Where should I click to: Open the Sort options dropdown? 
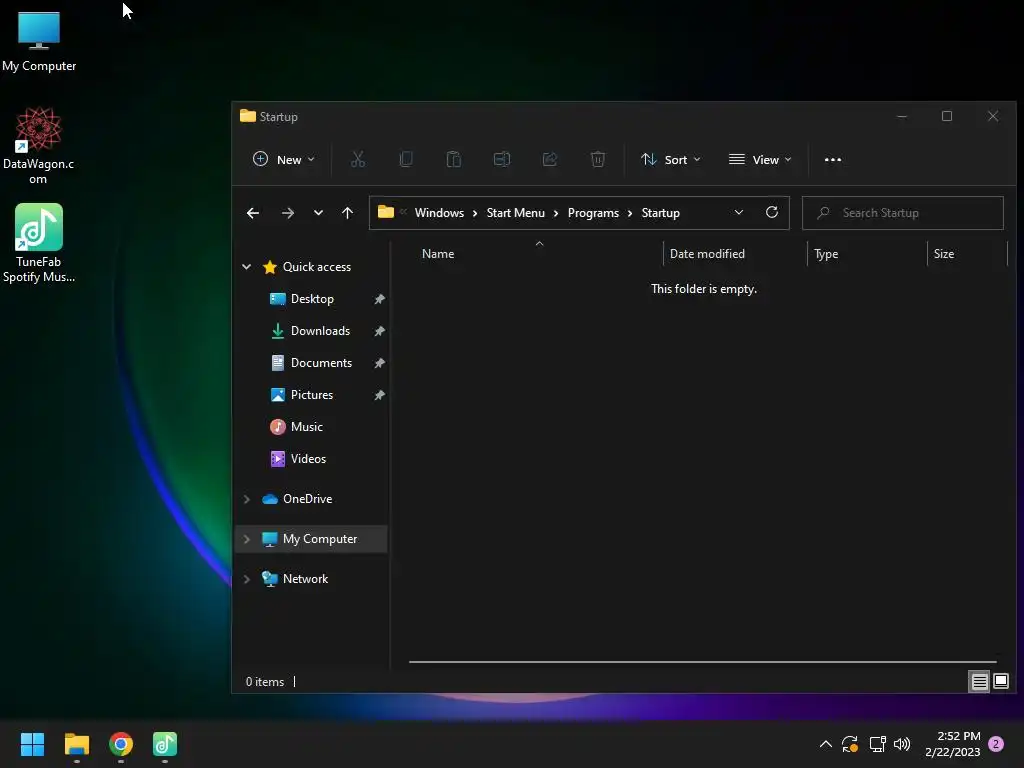click(671, 159)
